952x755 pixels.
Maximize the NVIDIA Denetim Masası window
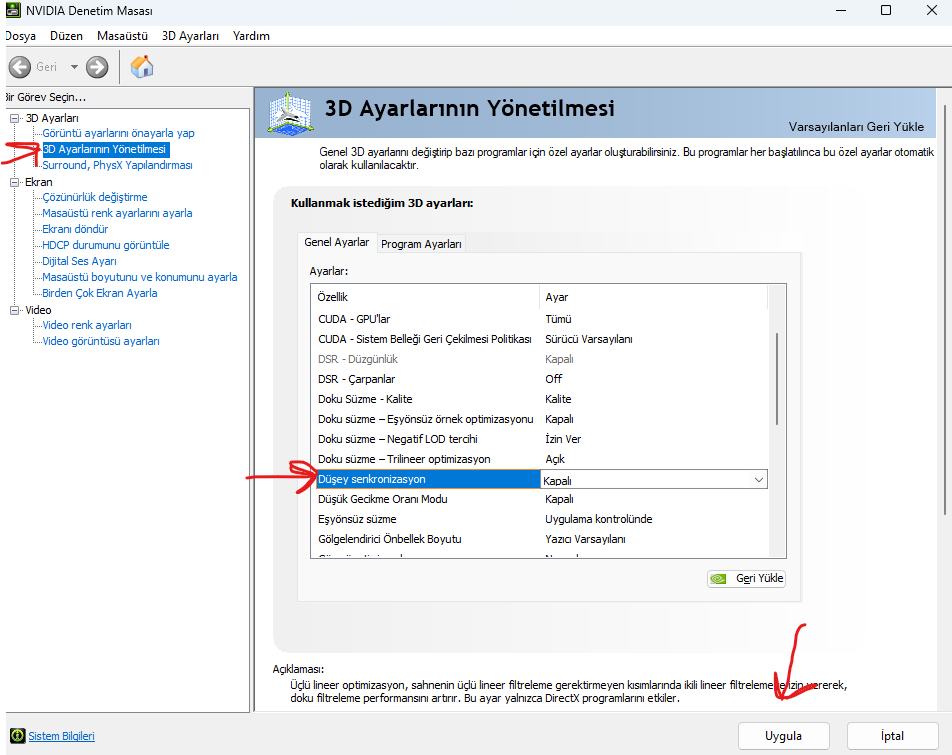886,10
